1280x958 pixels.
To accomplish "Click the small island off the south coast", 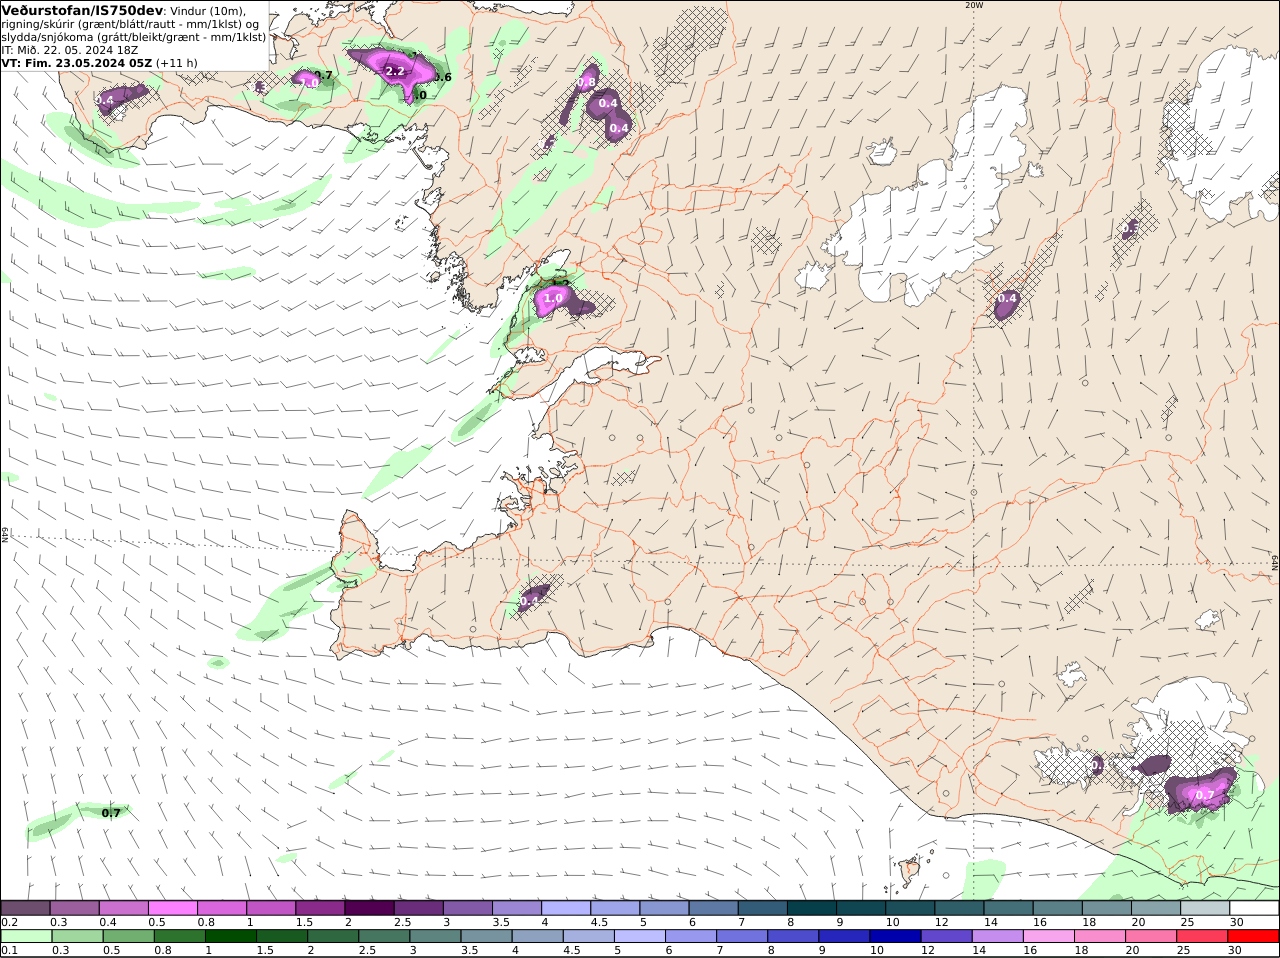I will point(908,871).
